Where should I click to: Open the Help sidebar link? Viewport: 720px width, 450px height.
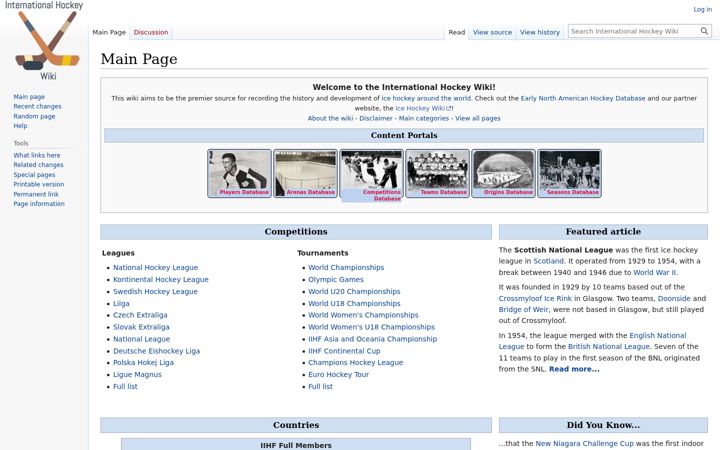point(20,125)
